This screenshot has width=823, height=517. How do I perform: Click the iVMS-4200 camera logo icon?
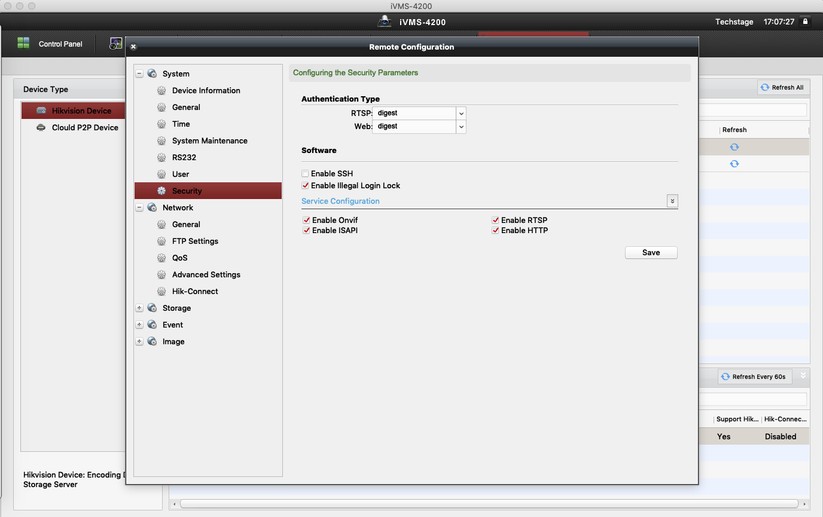click(x=385, y=22)
